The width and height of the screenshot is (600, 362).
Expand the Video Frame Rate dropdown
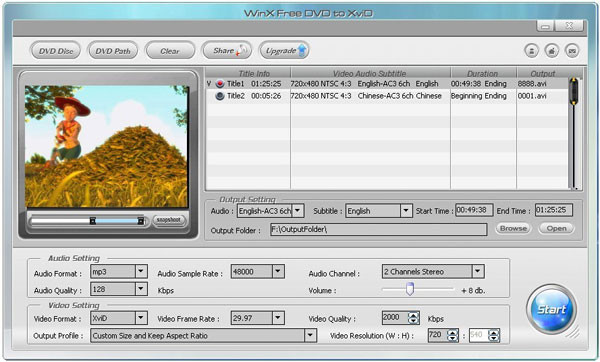(278, 318)
